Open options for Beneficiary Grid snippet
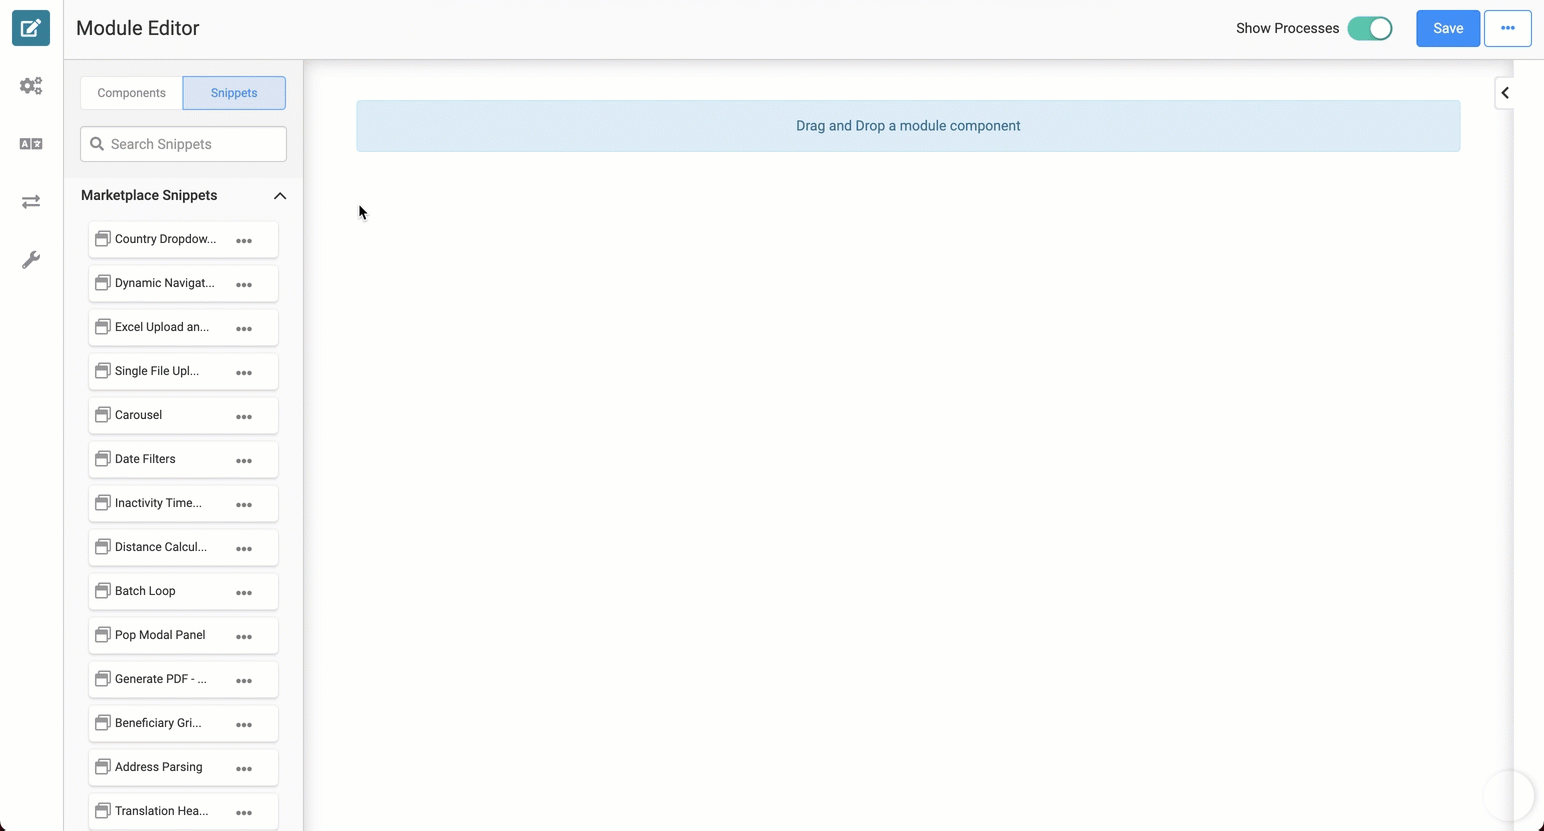The image size is (1544, 831). pyautogui.click(x=244, y=725)
